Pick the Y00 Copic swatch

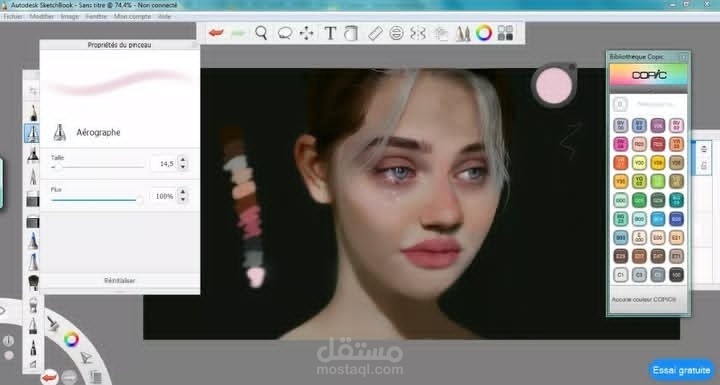click(639, 163)
